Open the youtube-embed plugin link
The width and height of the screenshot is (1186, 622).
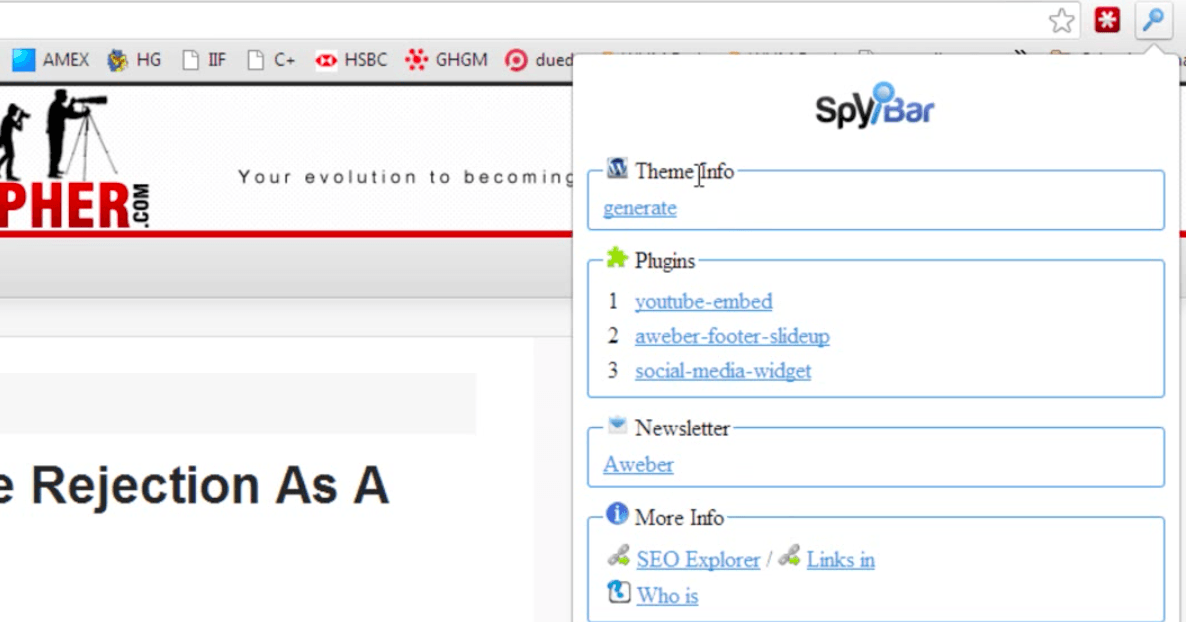pos(703,301)
